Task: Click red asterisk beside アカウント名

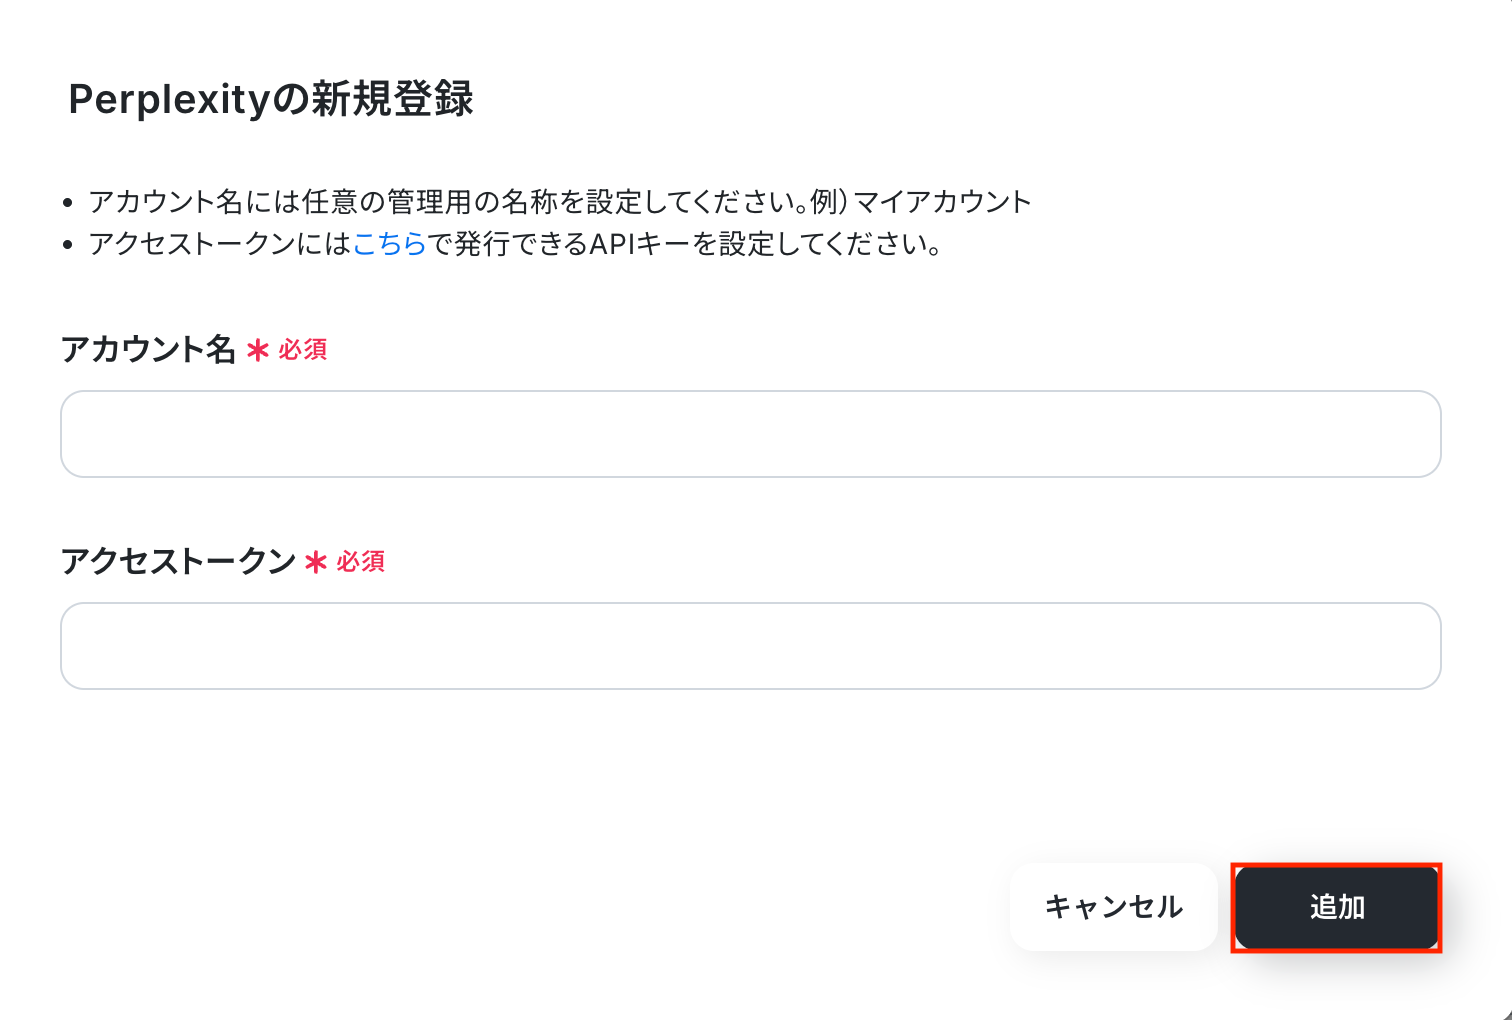Action: click(x=258, y=350)
